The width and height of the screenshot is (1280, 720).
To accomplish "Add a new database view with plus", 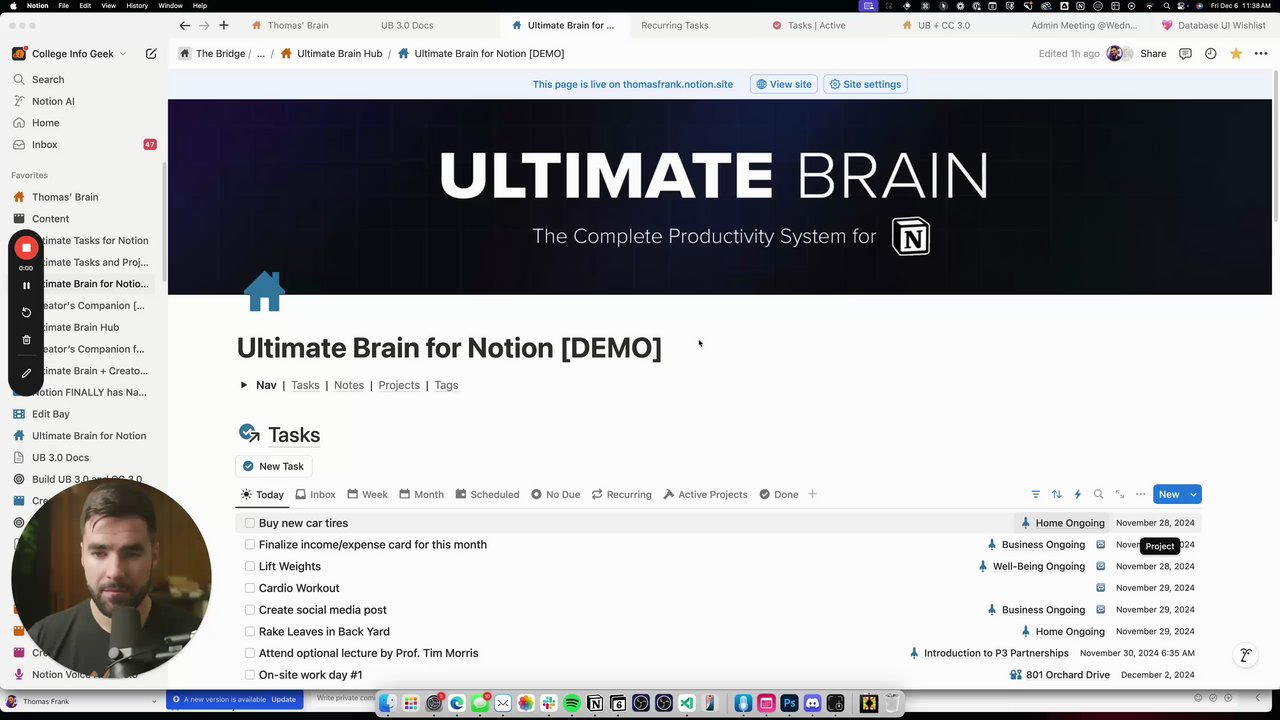I will coord(812,494).
